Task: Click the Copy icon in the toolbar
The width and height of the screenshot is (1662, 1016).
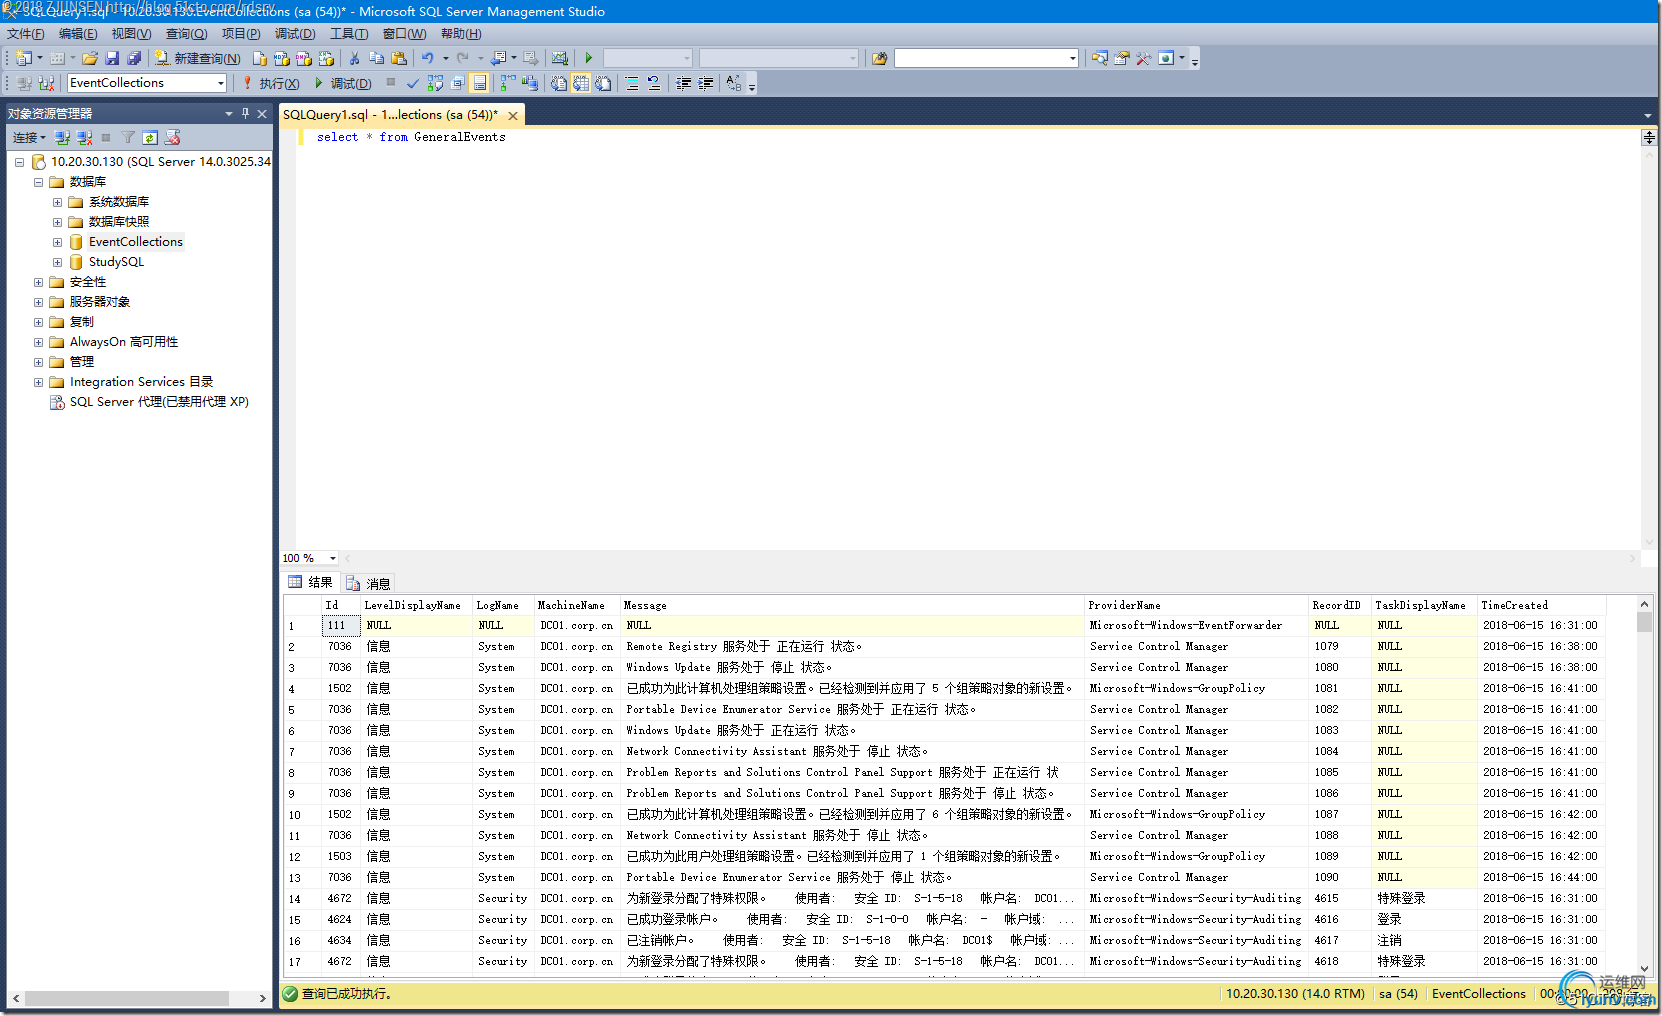Action: pos(377,58)
